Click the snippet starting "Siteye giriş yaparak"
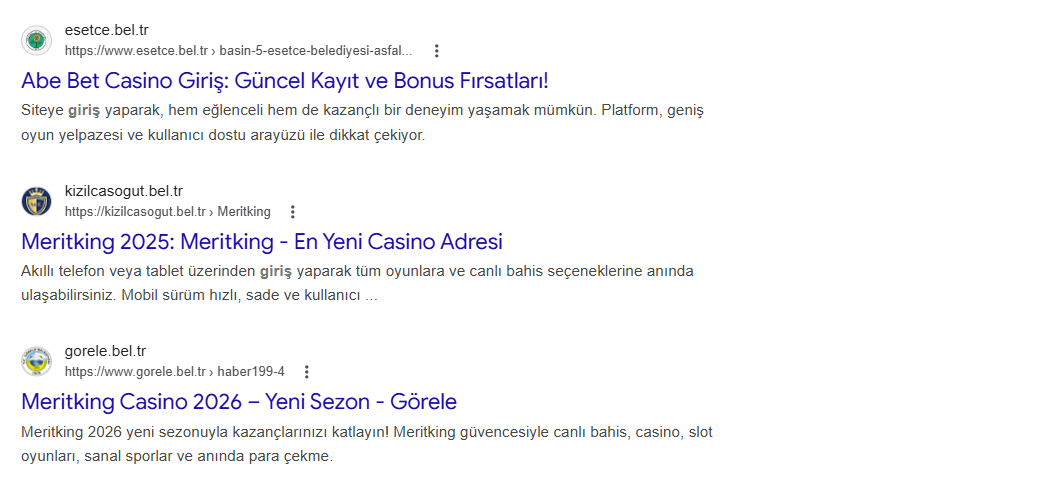This screenshot has height=504, width=1046. (x=368, y=121)
